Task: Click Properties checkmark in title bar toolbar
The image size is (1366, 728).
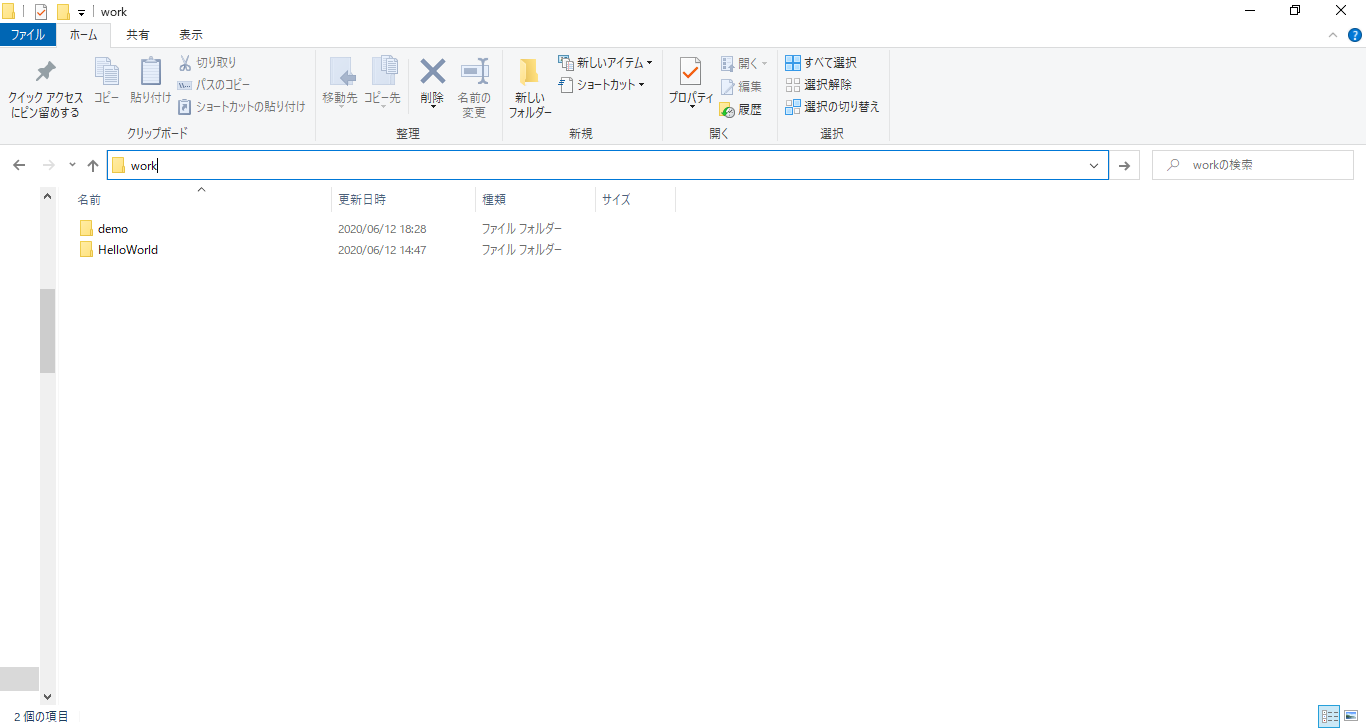Action: click(x=41, y=12)
